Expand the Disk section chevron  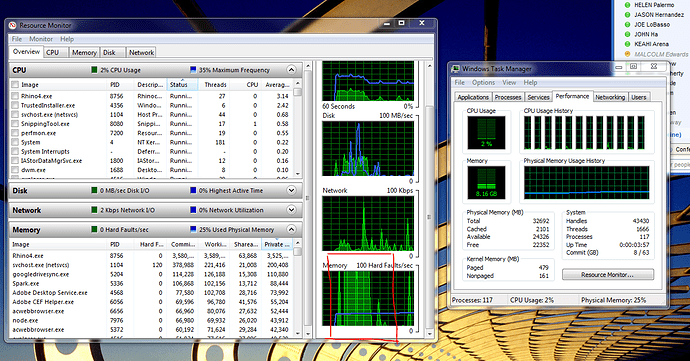291,190
